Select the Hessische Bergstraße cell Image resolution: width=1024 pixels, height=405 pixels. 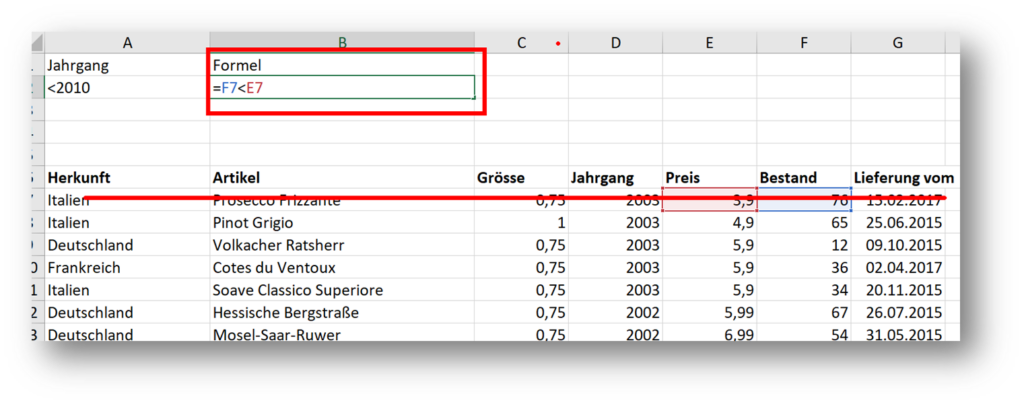coord(340,313)
